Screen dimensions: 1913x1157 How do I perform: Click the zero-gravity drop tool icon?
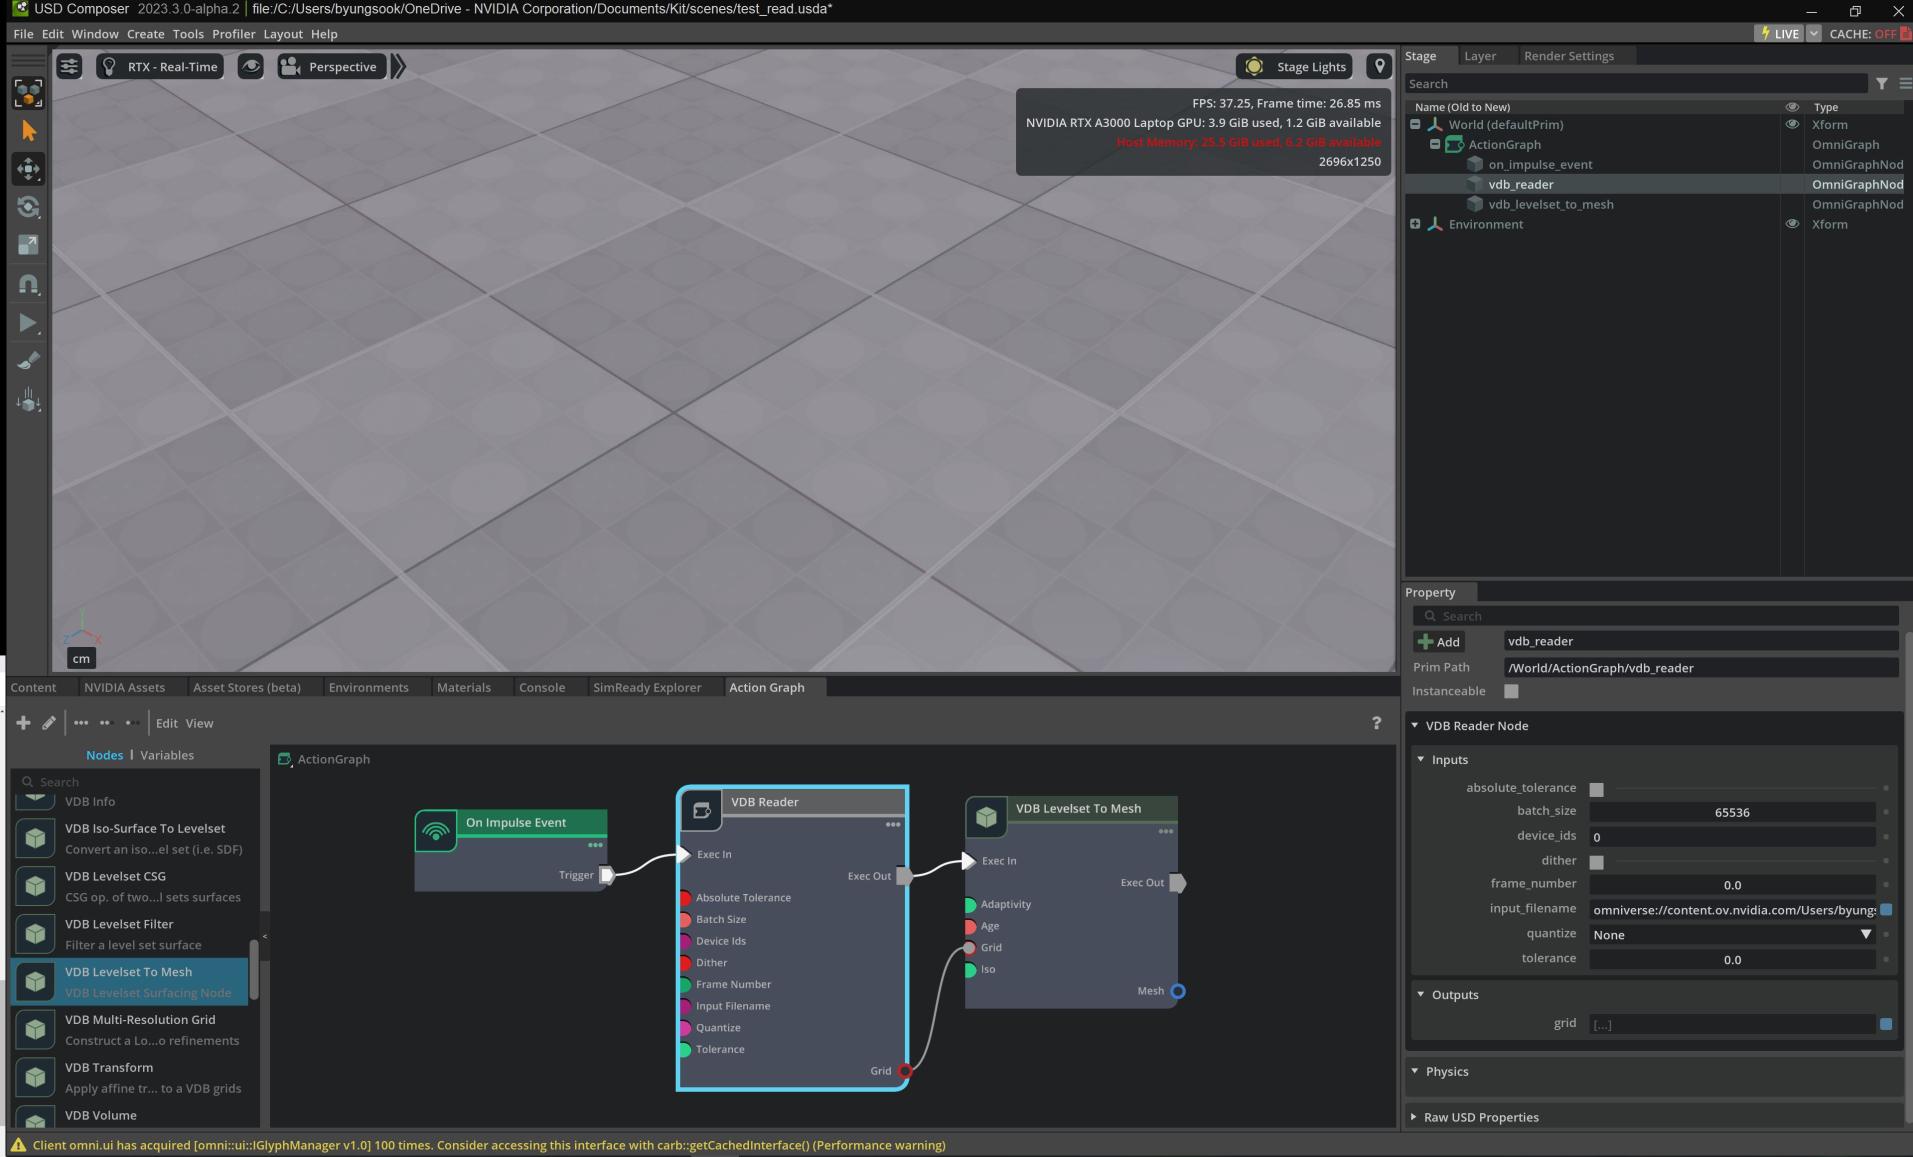(x=28, y=401)
